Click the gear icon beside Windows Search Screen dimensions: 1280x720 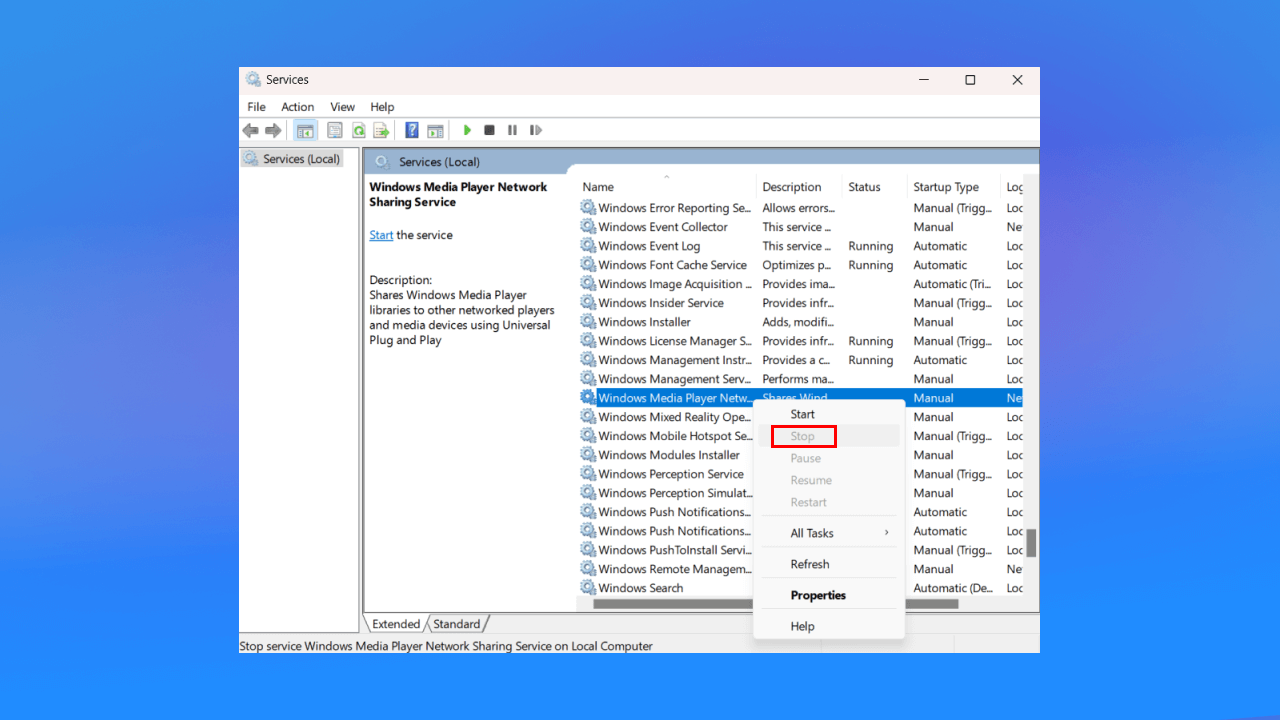pos(588,588)
